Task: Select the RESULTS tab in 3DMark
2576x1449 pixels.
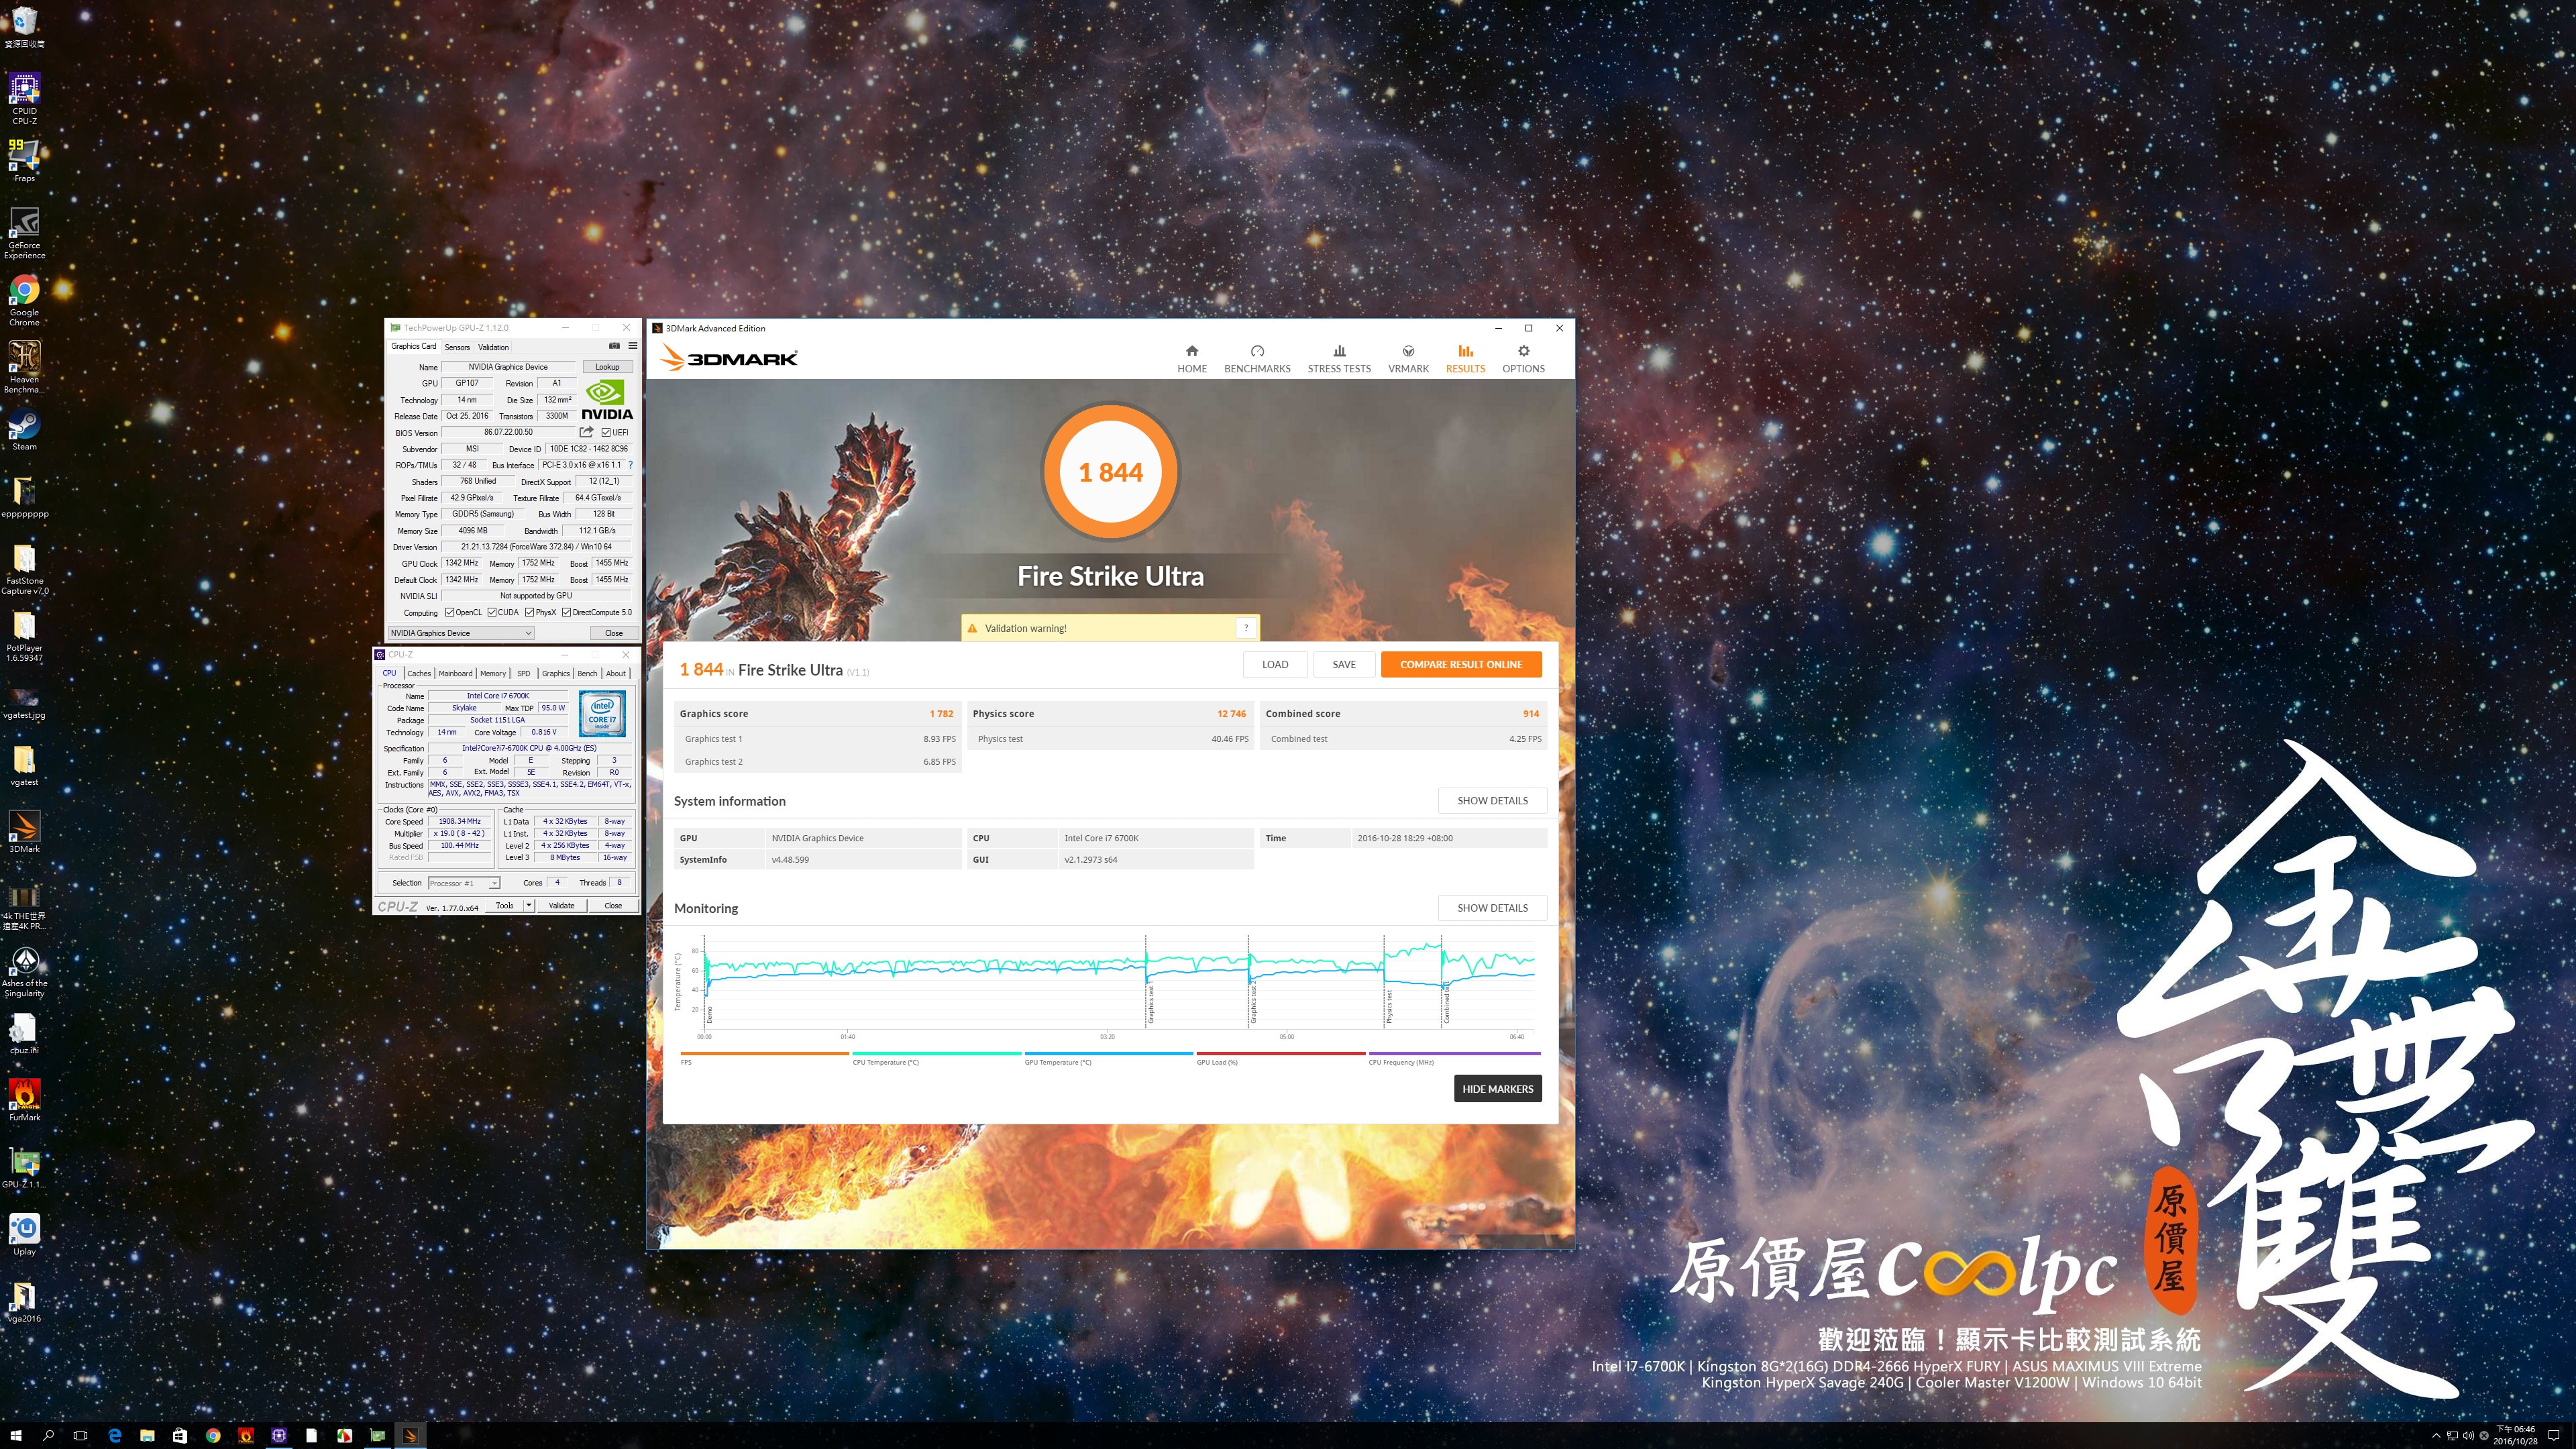Action: (1465, 359)
